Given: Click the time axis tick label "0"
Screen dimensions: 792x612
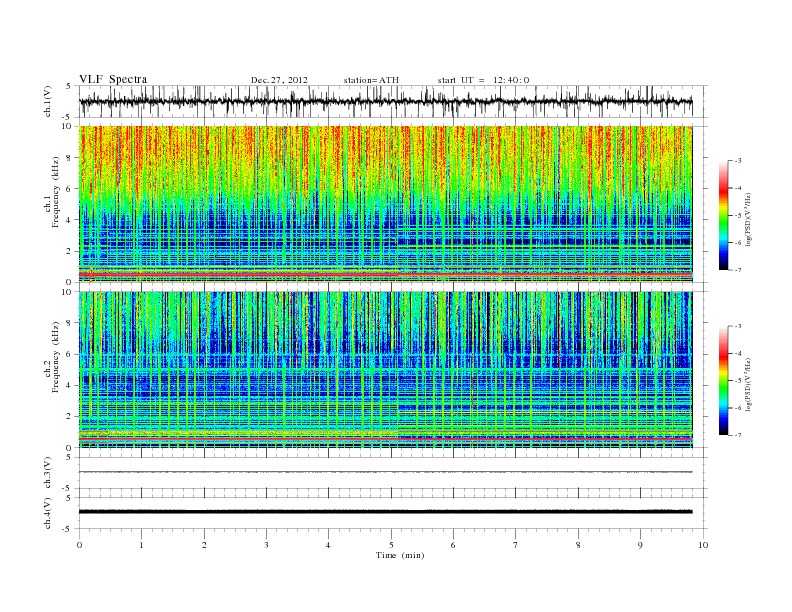Looking at the screenshot, I should tap(79, 545).
